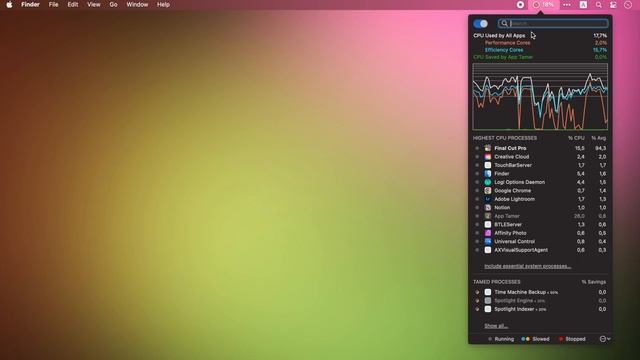Click the AXVisualSupportAgent process icon
The width and height of the screenshot is (640, 360).
488,250
